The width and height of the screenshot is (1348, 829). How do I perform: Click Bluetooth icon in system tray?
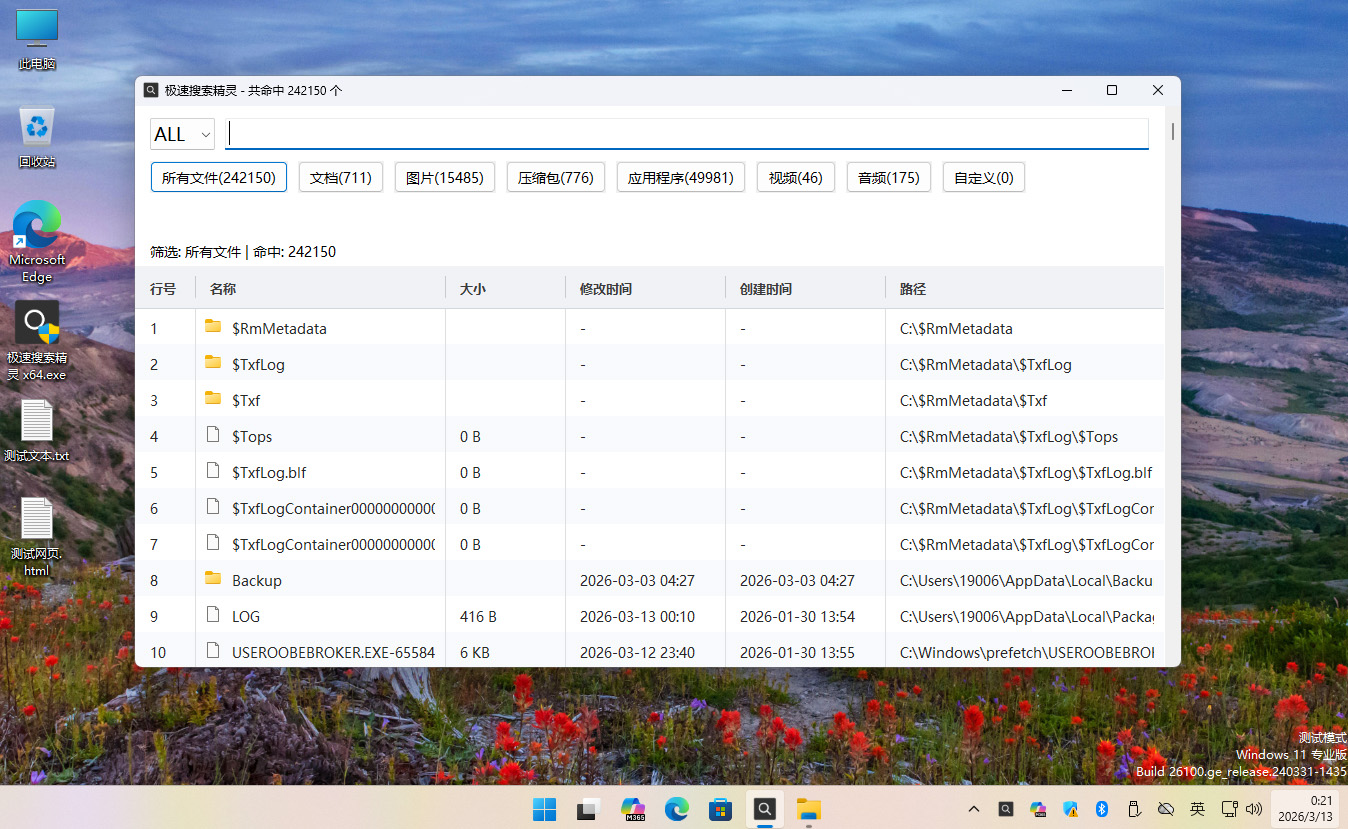1102,809
